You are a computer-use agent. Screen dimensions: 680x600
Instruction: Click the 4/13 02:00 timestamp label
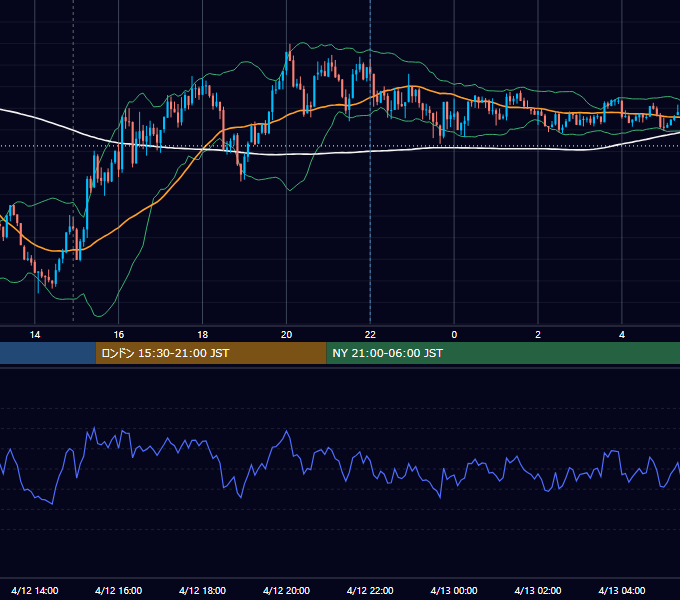[538, 590]
